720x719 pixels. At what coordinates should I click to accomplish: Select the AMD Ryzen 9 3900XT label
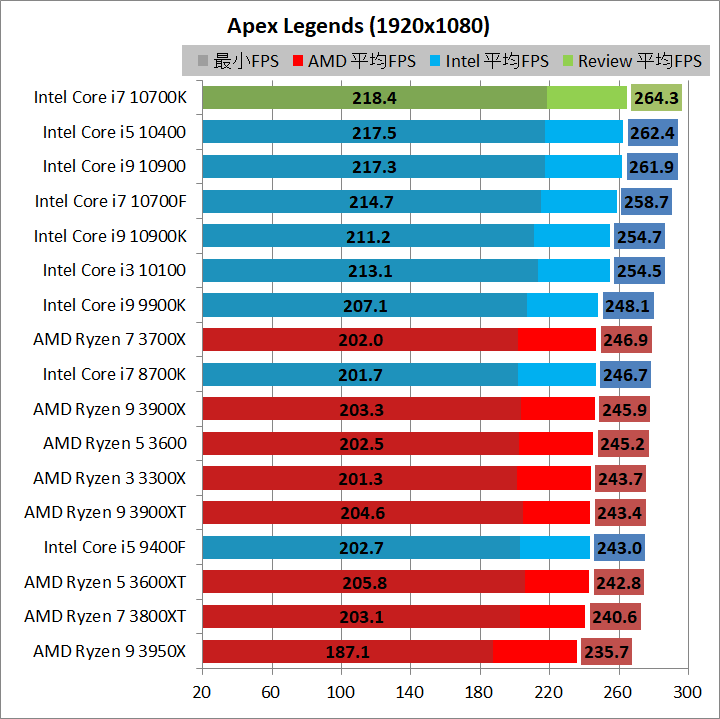(105, 512)
